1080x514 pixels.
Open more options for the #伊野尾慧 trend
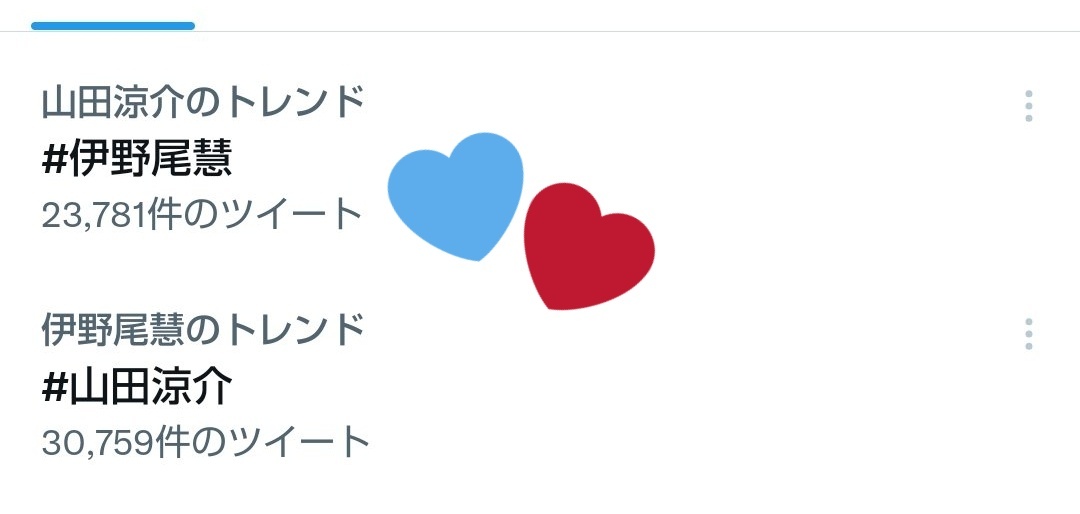click(1028, 106)
